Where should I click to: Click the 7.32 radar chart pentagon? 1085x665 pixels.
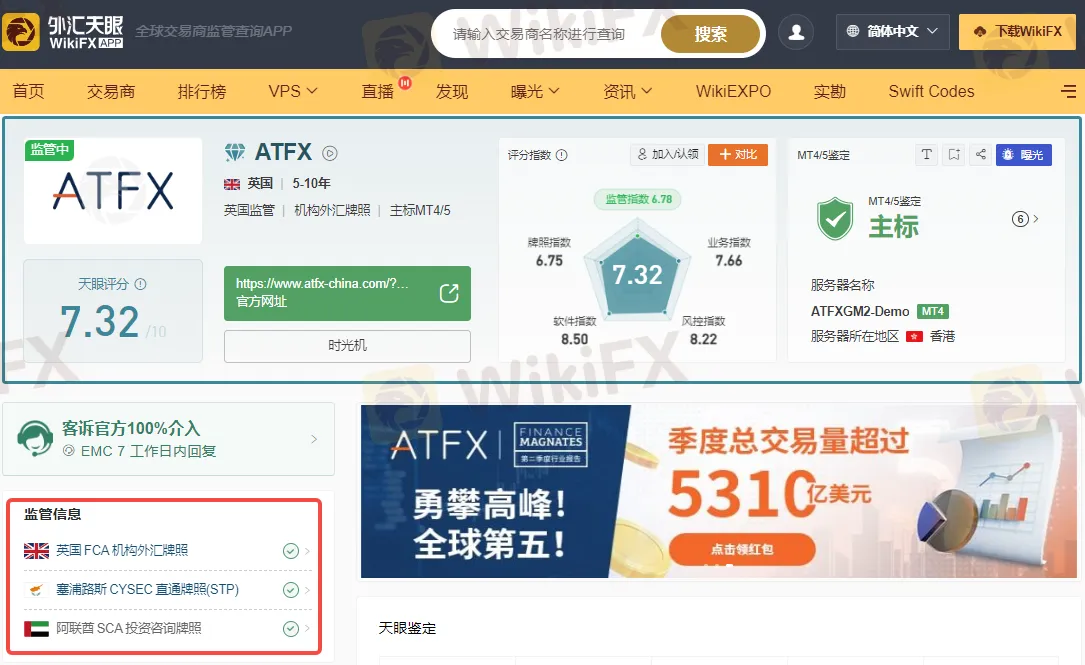[x=637, y=273]
